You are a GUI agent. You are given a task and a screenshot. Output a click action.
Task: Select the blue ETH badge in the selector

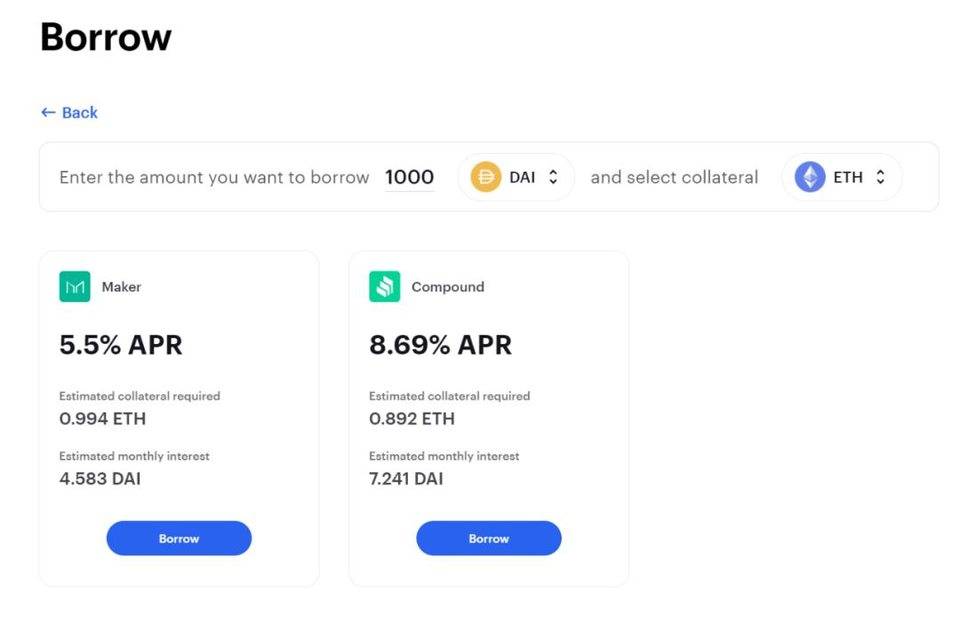(x=808, y=176)
